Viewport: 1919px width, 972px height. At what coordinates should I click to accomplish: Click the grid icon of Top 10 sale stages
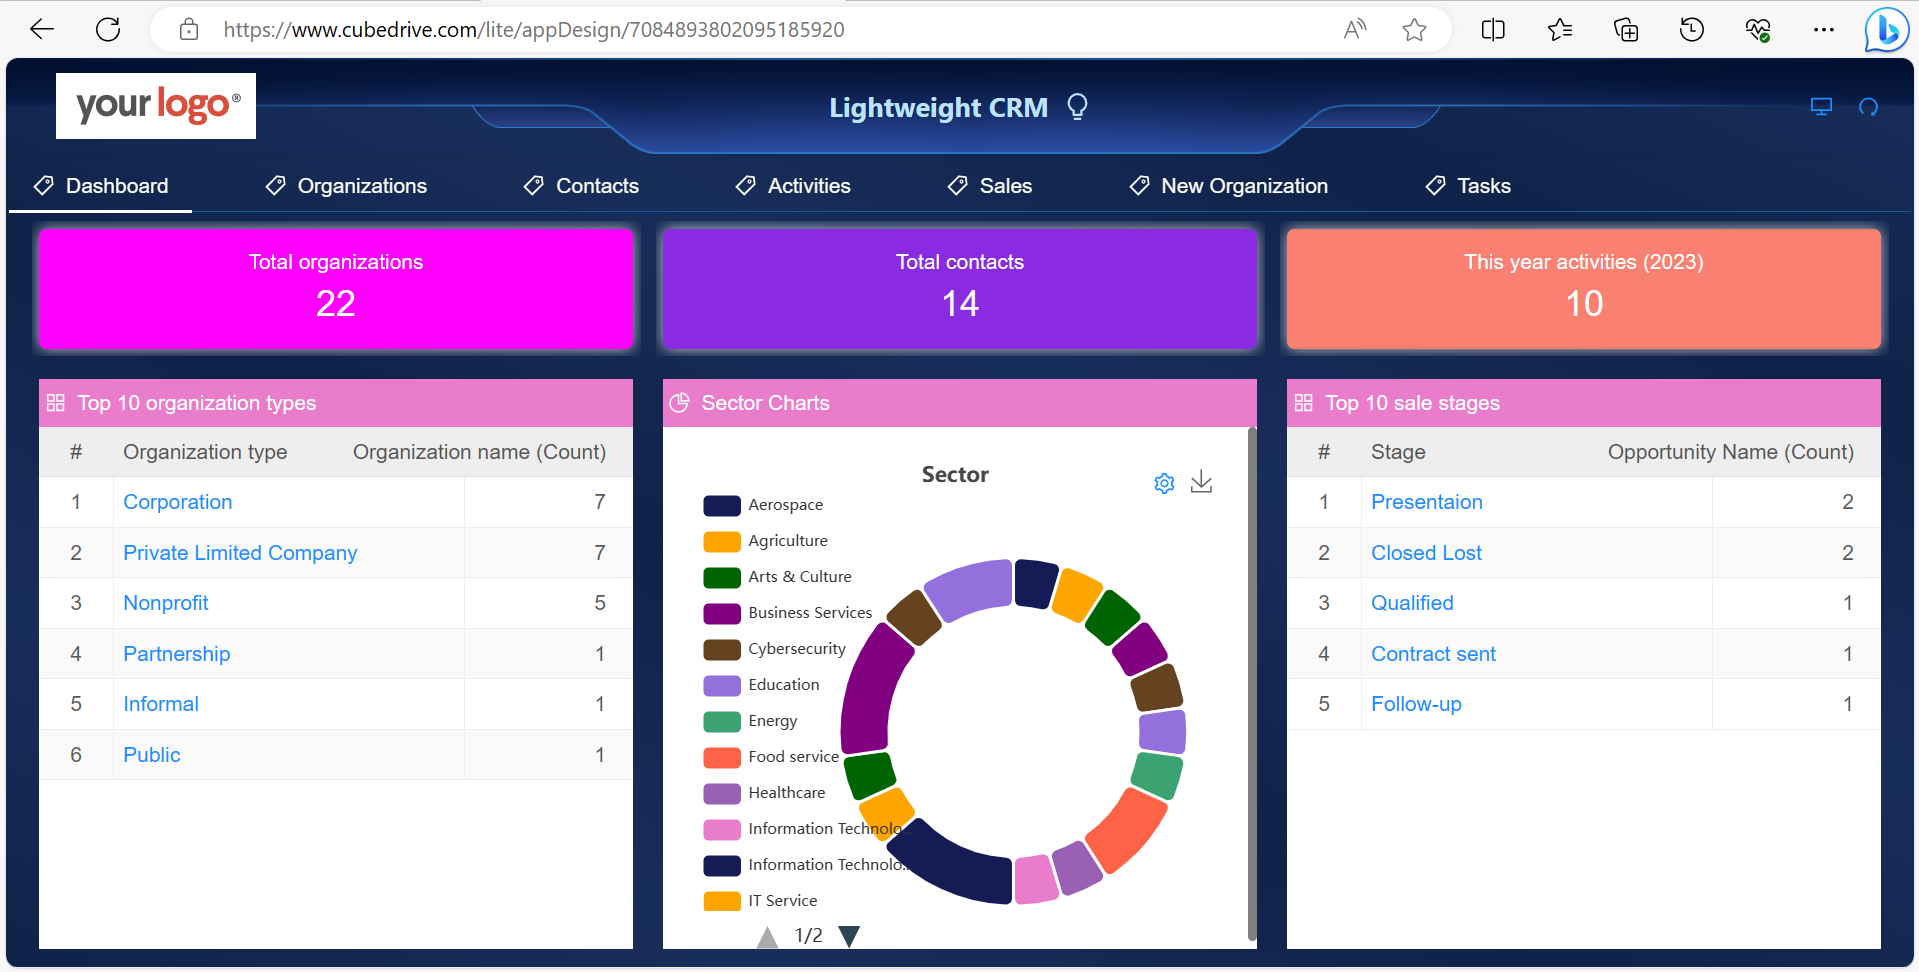tap(1304, 403)
